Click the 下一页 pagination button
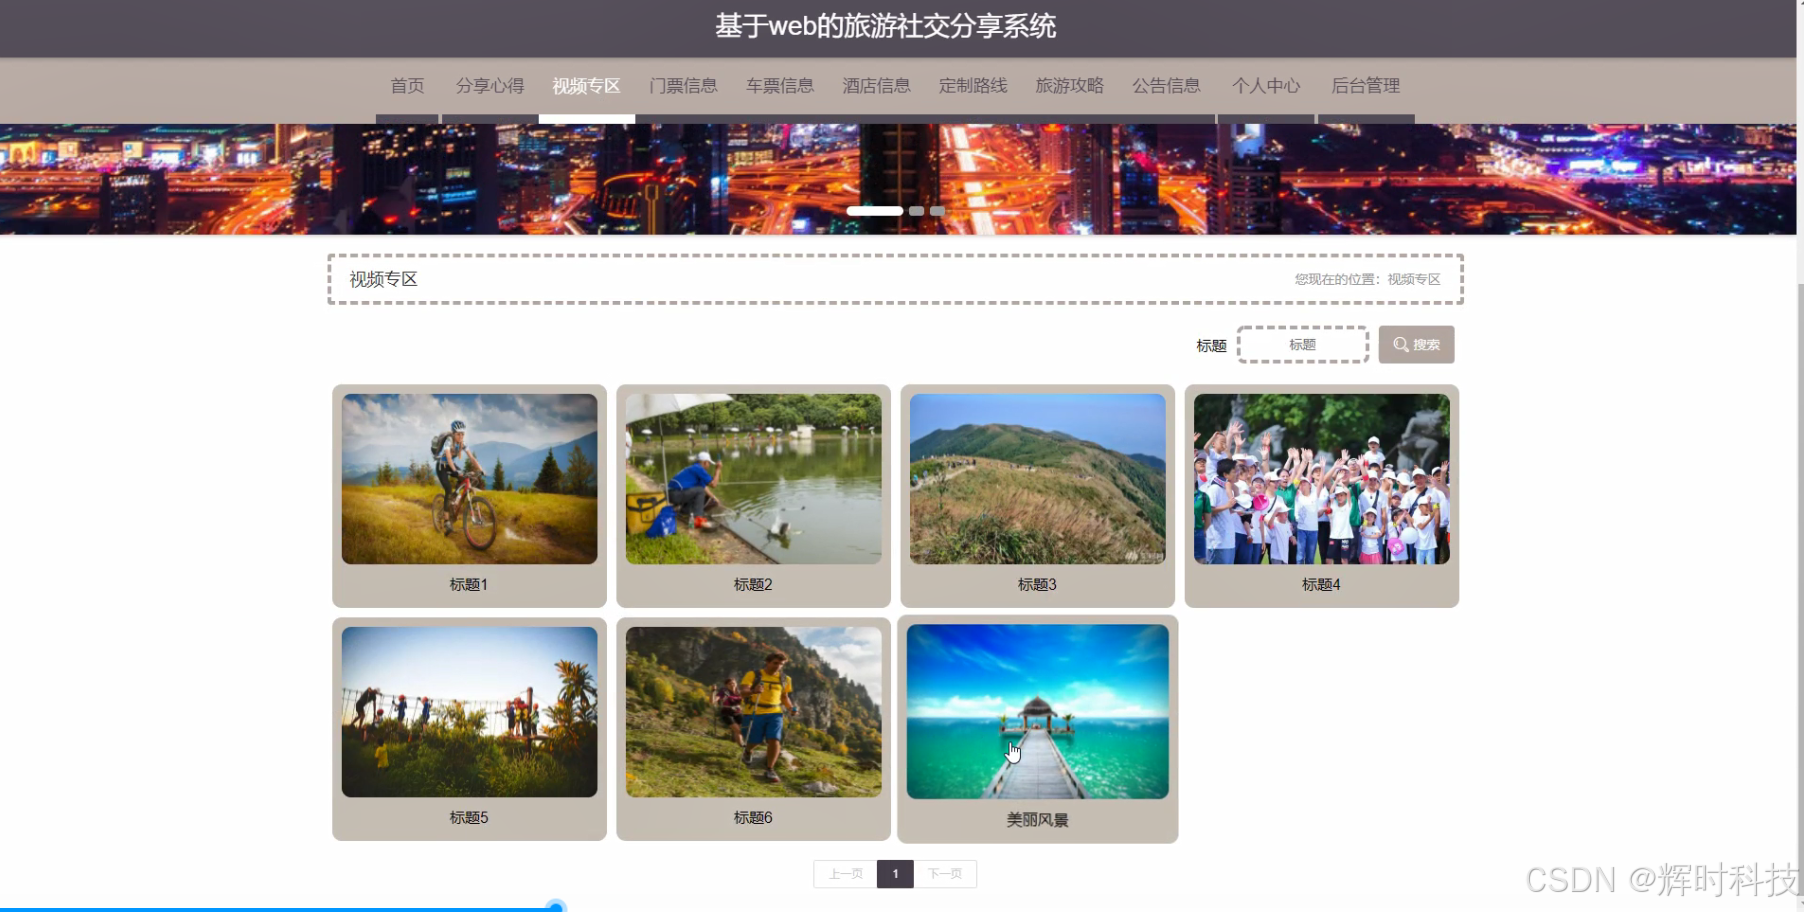The image size is (1804, 912). [945, 873]
